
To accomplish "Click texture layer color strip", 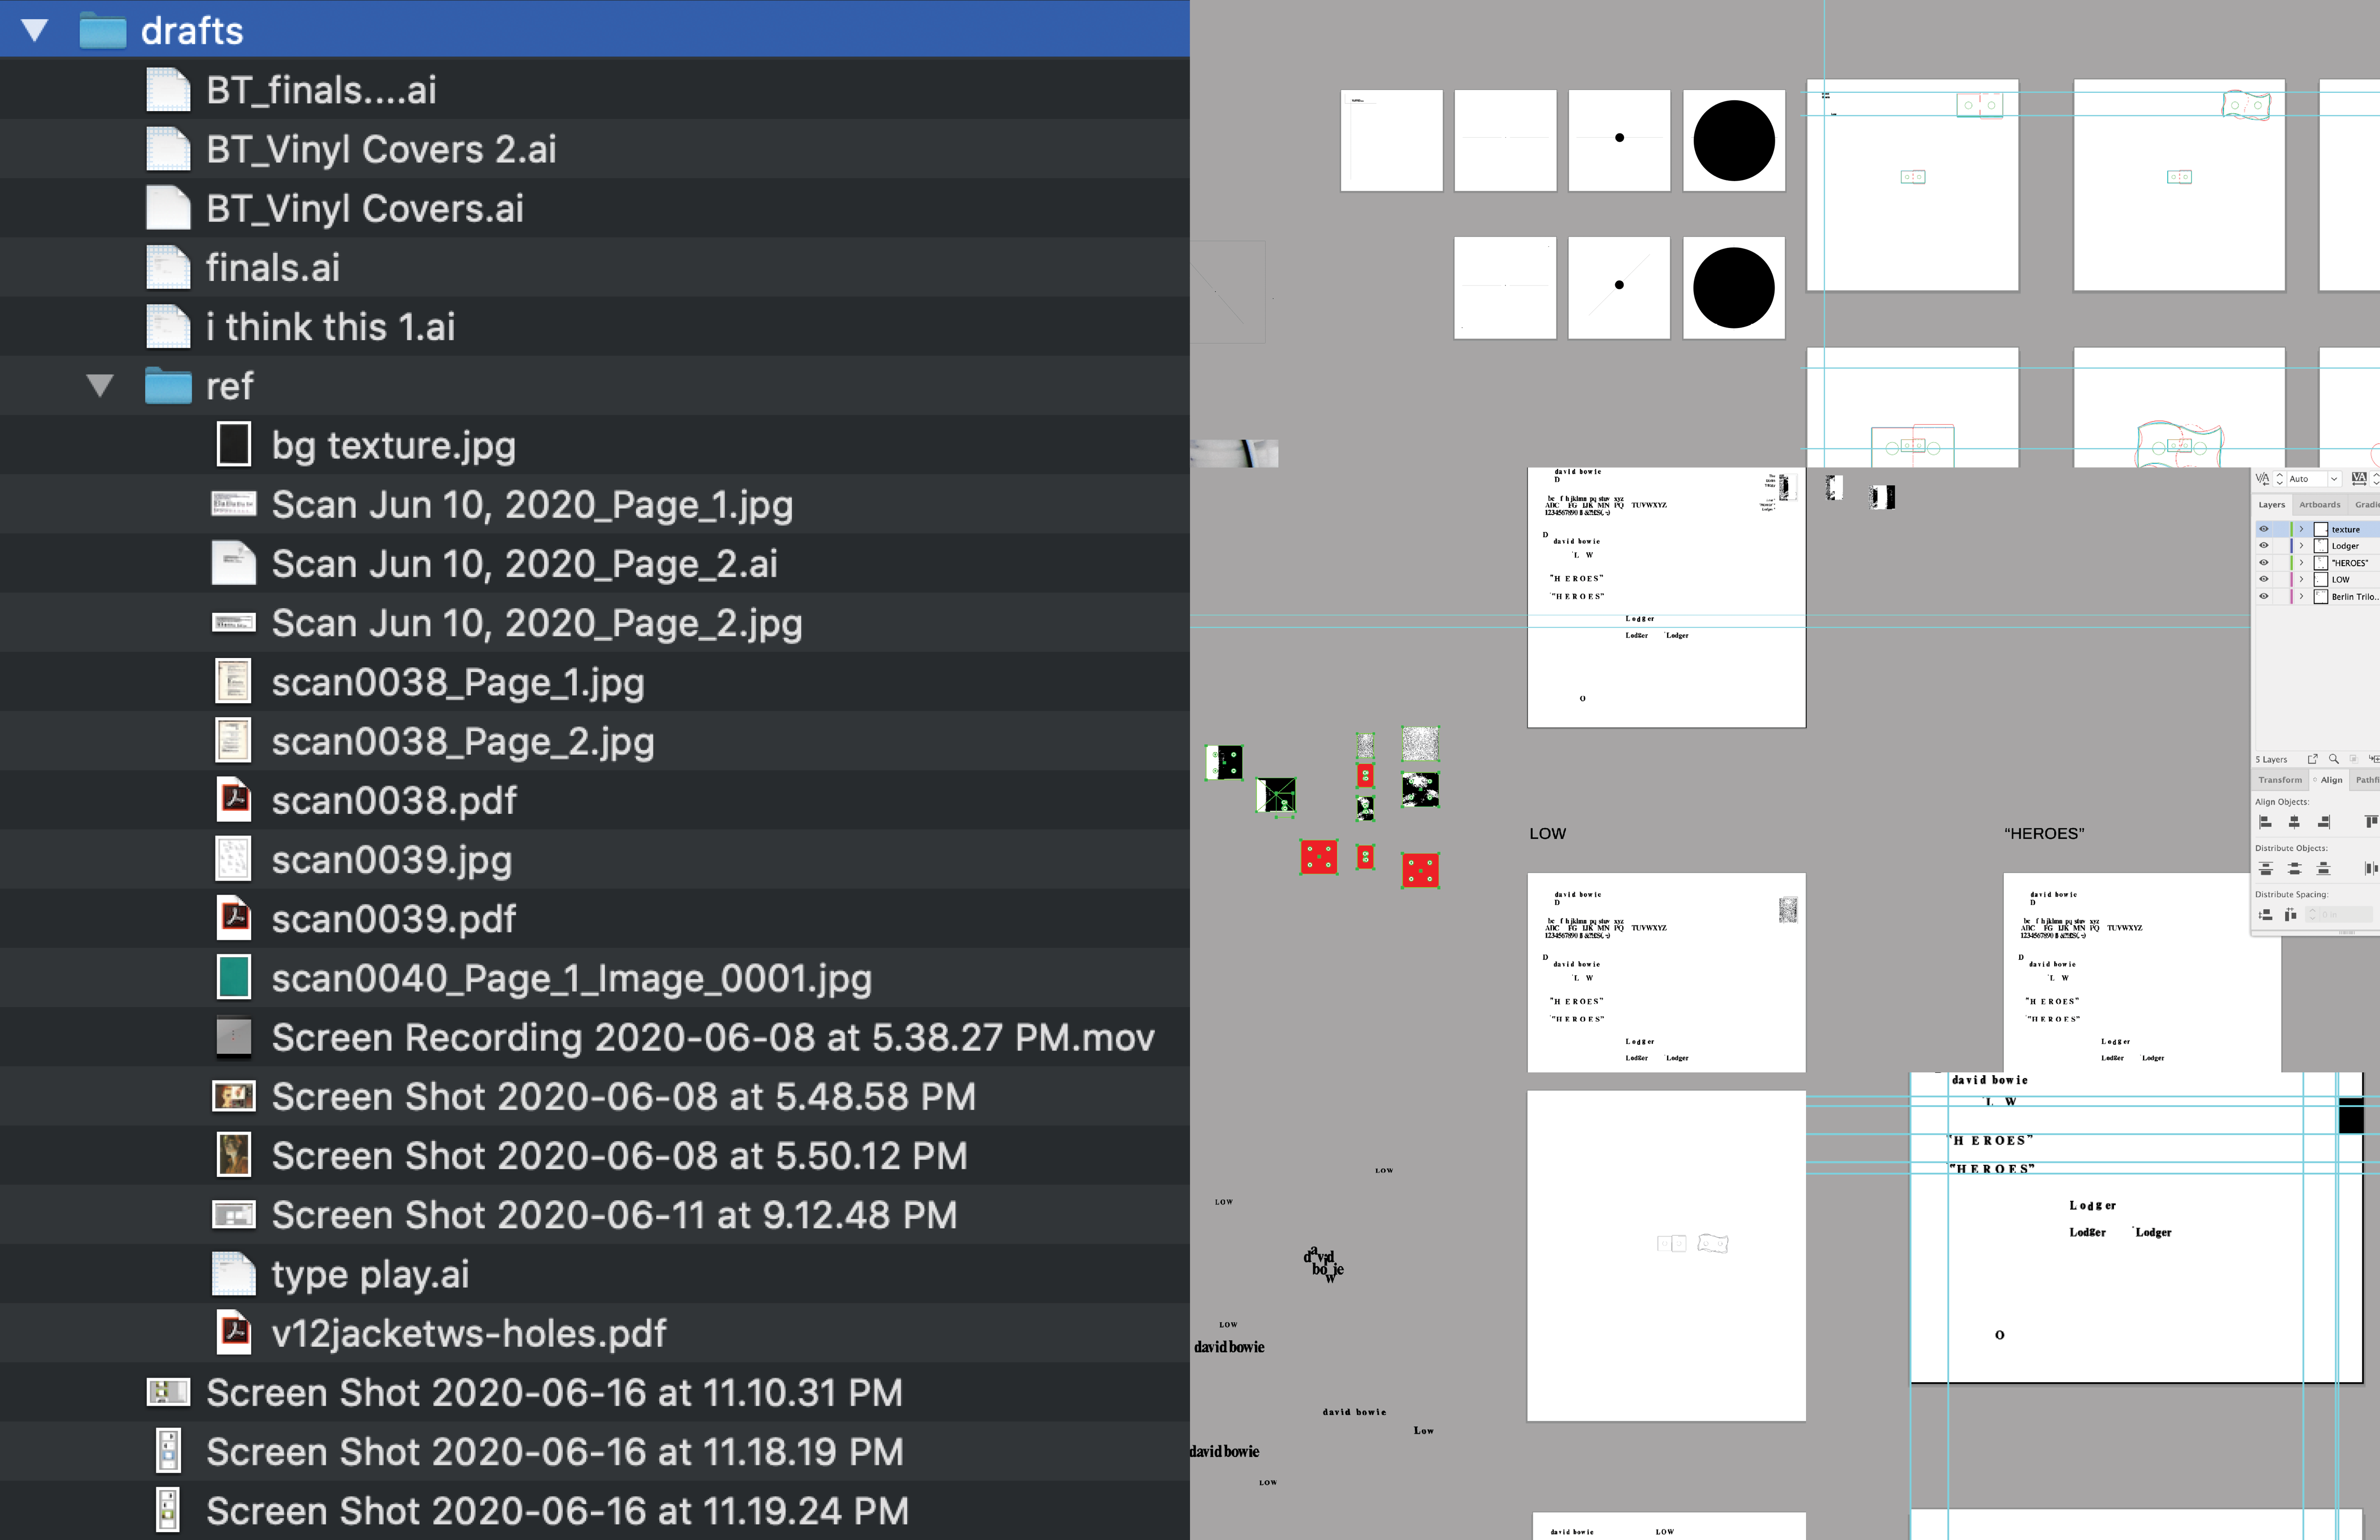I will [x=2292, y=529].
